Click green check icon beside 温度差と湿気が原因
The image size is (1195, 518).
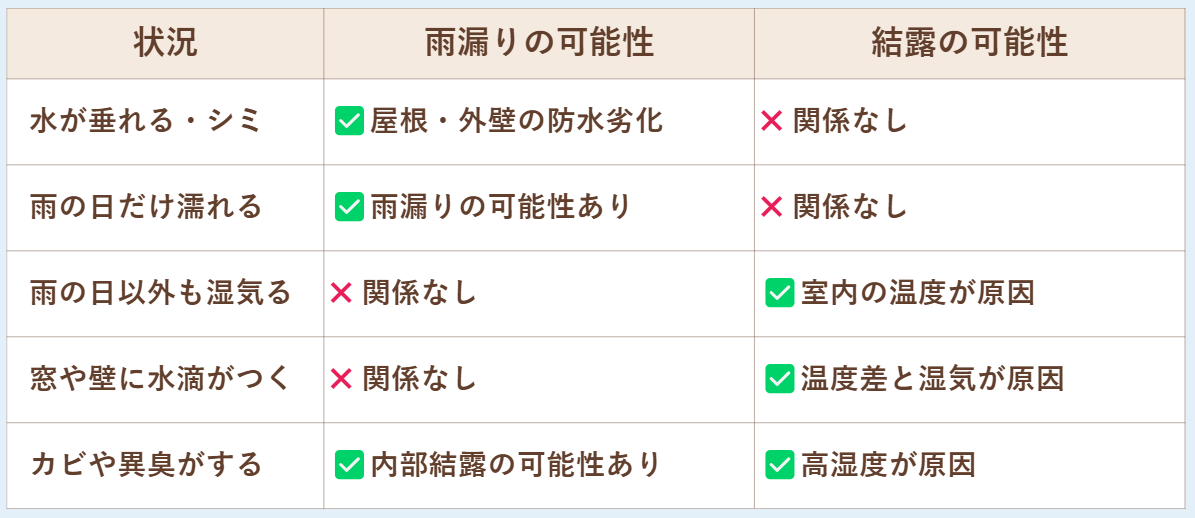tap(780, 379)
